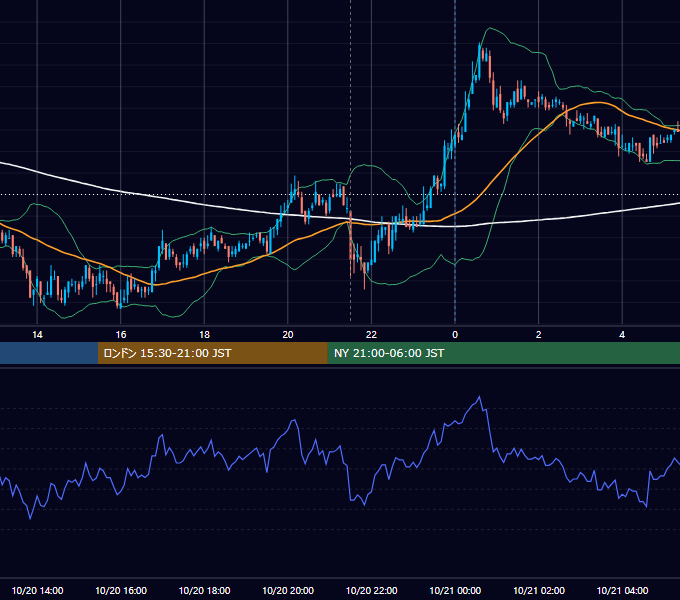Screen dimensions: 680x600
Task: Click the 10/21 04:00 time label
Action: tap(622, 590)
